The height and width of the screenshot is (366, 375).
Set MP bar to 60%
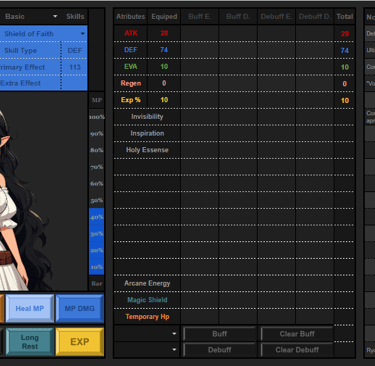pyautogui.click(x=97, y=184)
